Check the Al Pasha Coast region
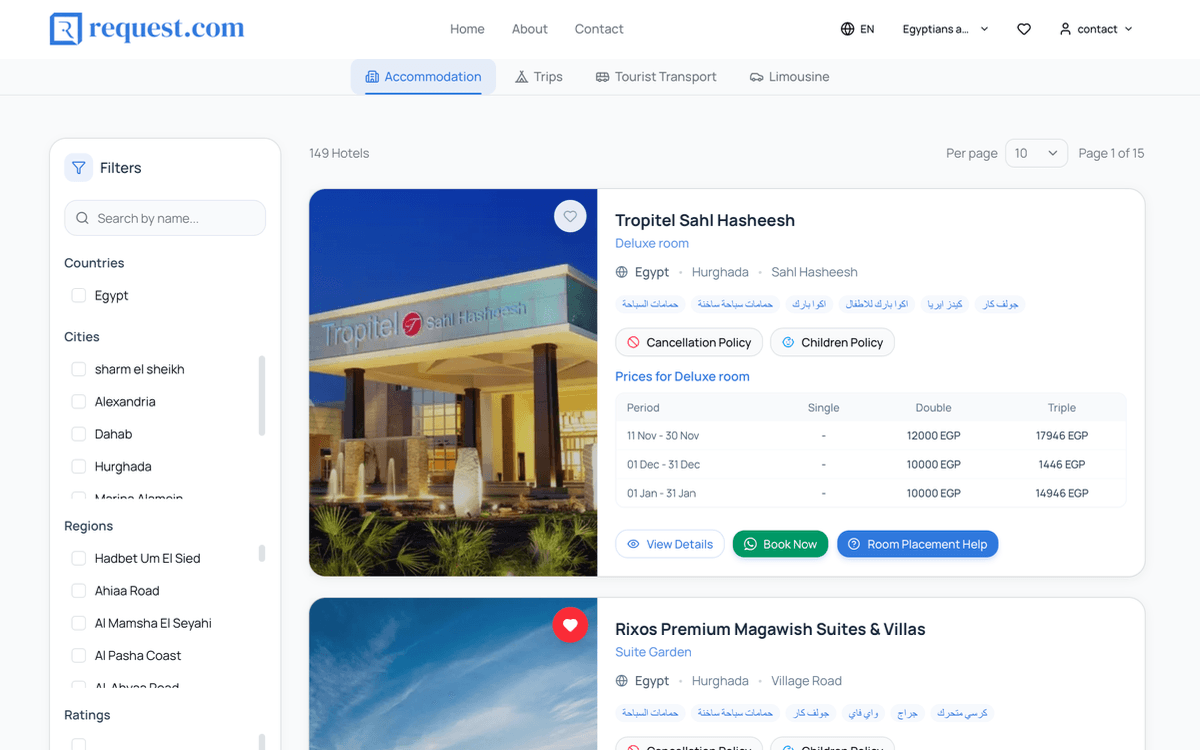This screenshot has width=1200, height=750. pyautogui.click(x=78, y=656)
